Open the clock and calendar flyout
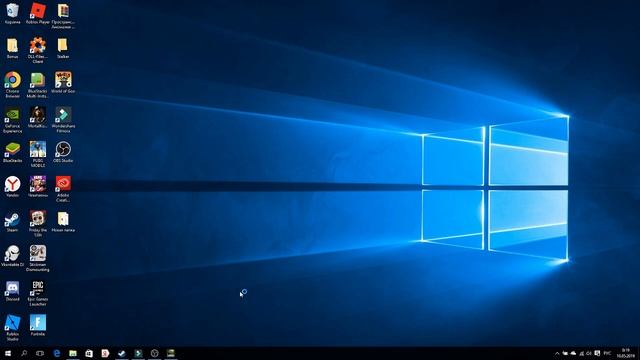 click(625, 353)
